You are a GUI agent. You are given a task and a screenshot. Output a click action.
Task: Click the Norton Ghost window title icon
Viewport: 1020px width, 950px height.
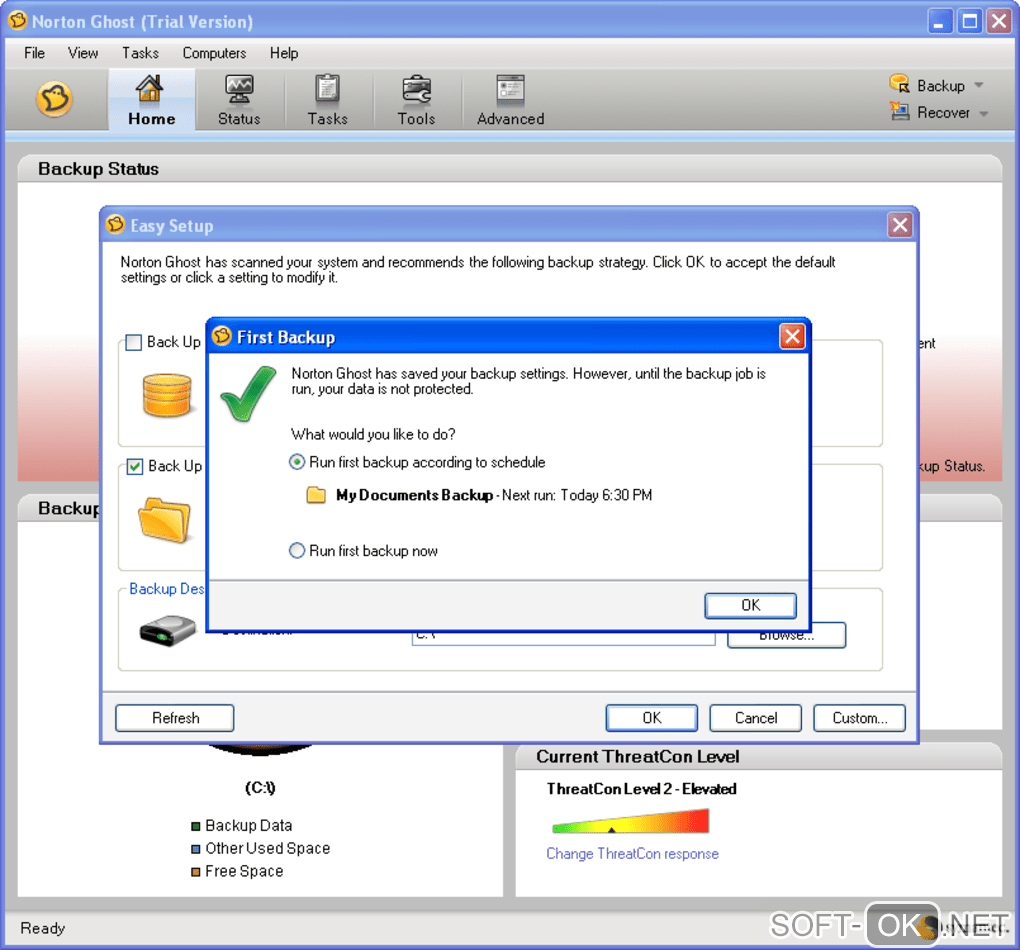(x=18, y=21)
